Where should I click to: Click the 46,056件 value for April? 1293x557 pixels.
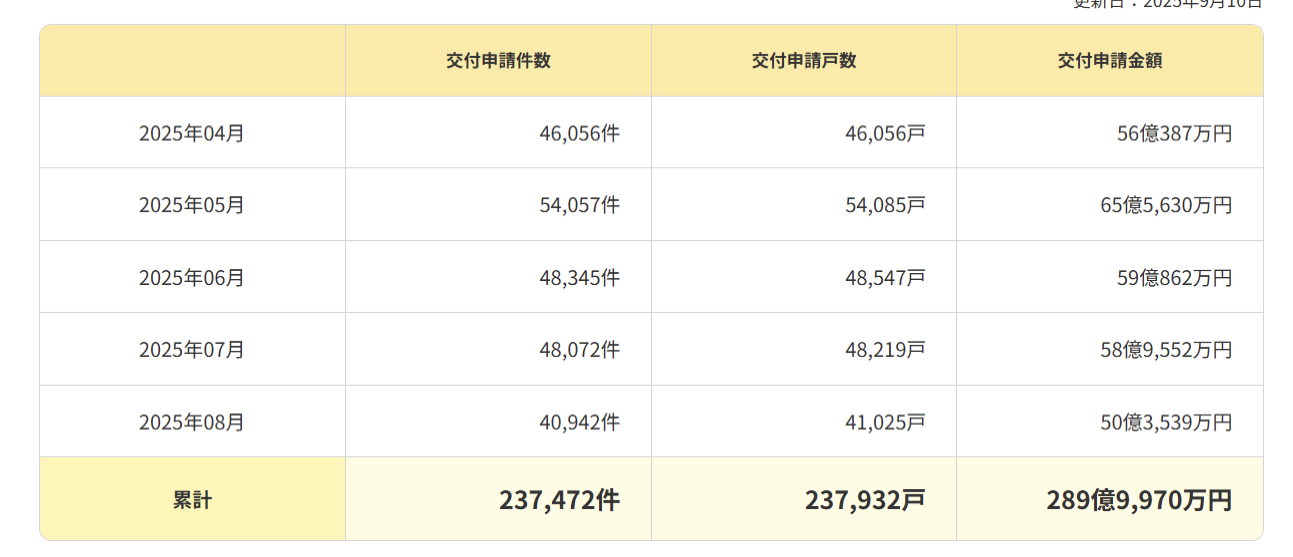click(x=579, y=133)
